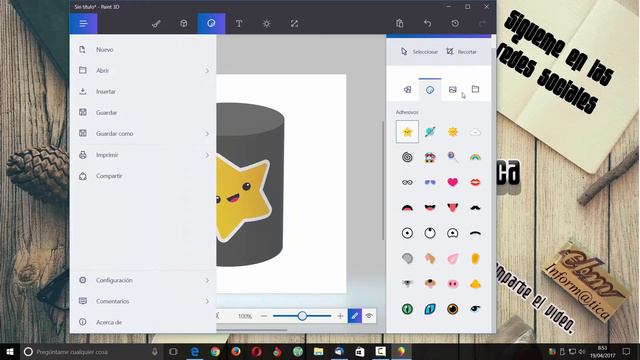Click the zoom slider handle
Image resolution: width=640 pixels, height=360 pixels.
click(x=302, y=316)
